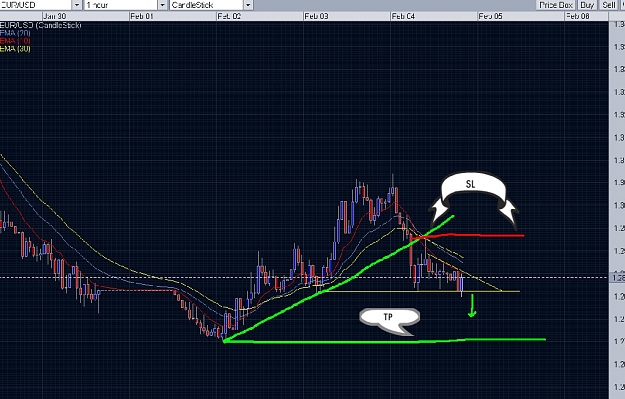Image resolution: width=625 pixels, height=399 pixels.
Task: Open the EUR/USD symbol dropdown arrow
Action: (77, 5)
